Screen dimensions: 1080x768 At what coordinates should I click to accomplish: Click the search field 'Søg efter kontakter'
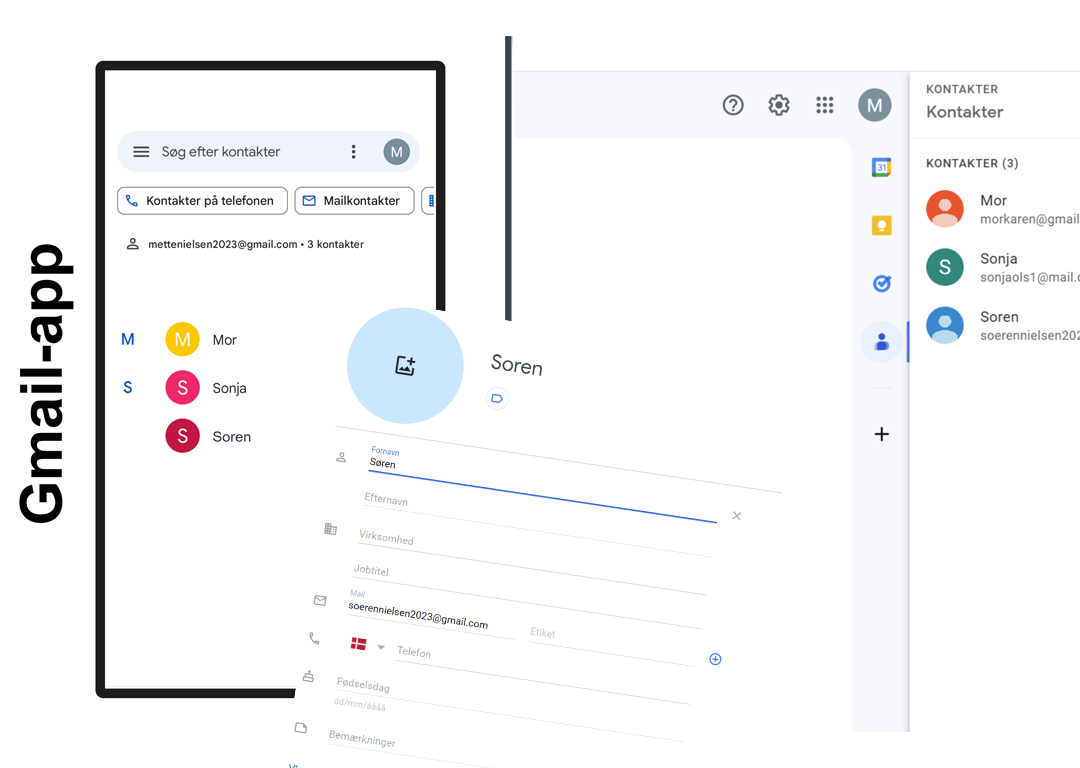click(x=220, y=152)
